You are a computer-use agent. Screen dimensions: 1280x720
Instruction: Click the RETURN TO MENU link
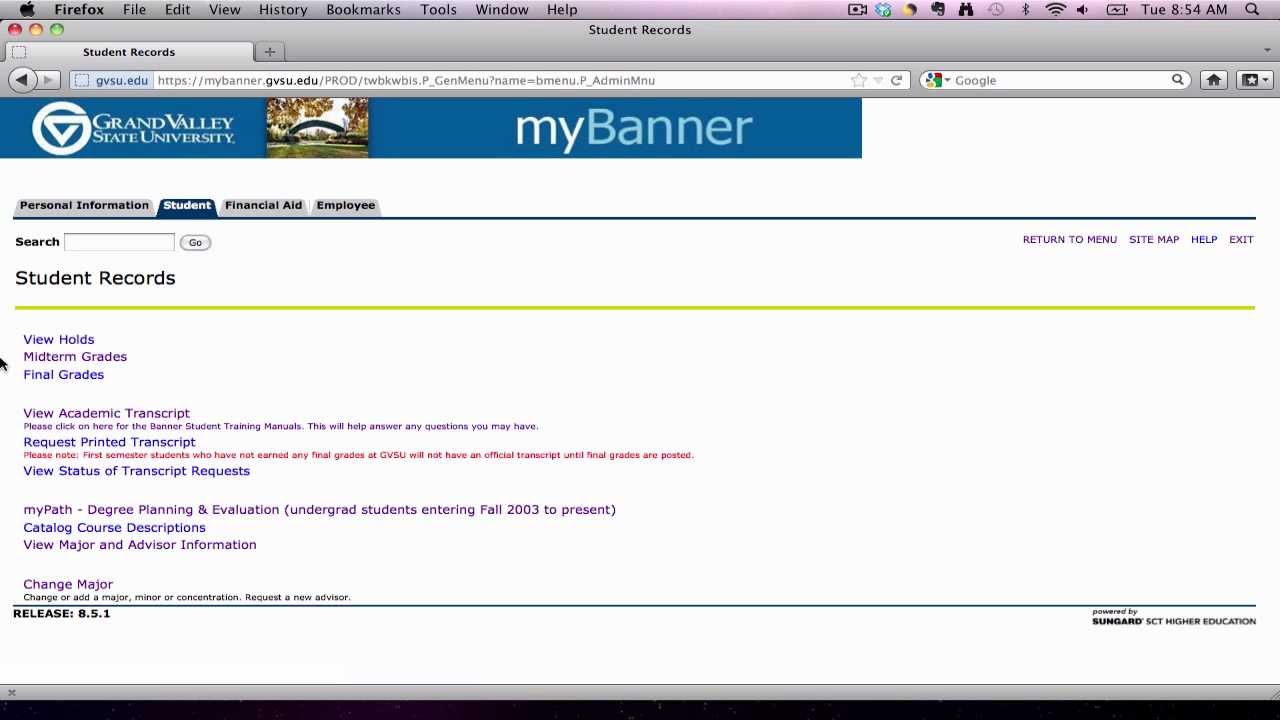1070,240
